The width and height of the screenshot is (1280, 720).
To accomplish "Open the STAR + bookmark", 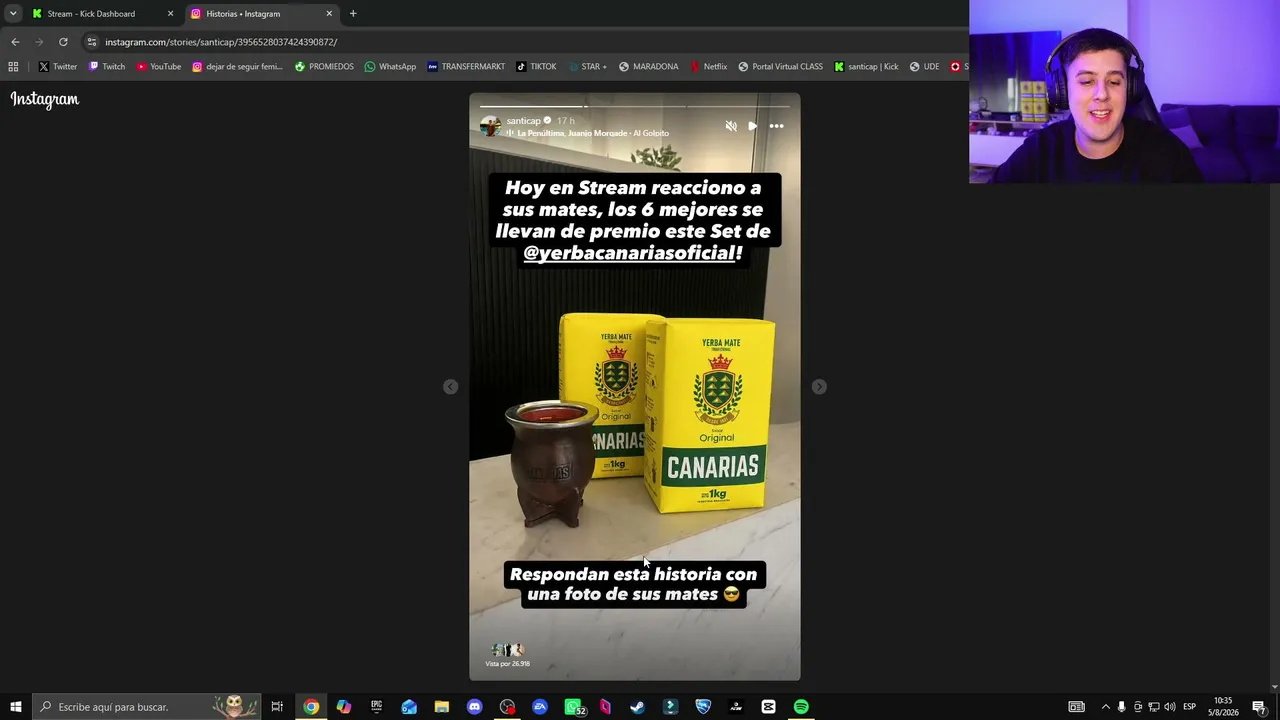I will coord(587,67).
